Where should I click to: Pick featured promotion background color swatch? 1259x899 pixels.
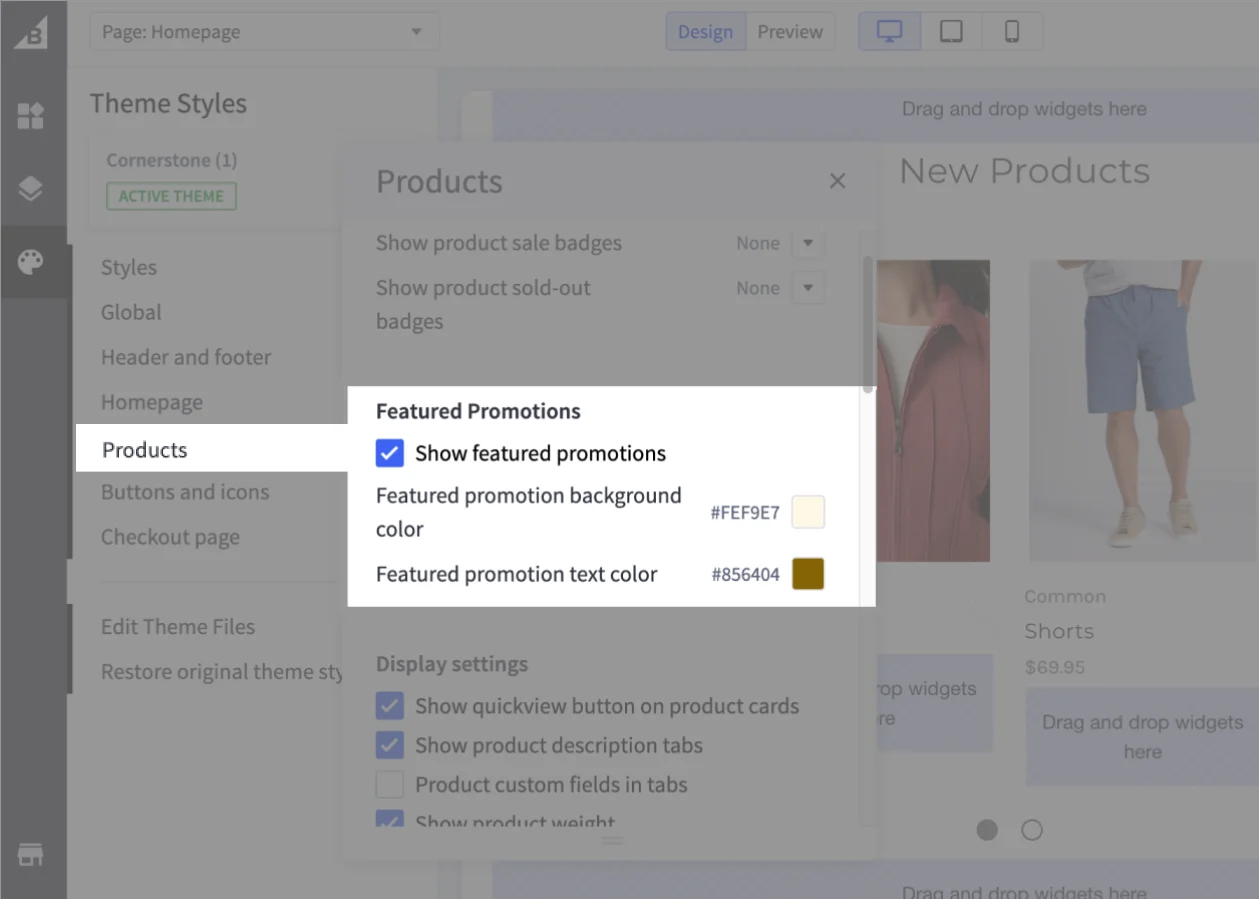[808, 512]
